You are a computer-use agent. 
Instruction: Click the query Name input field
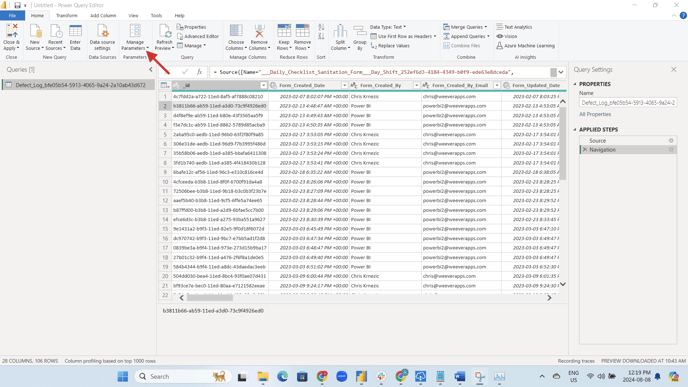[628, 103]
